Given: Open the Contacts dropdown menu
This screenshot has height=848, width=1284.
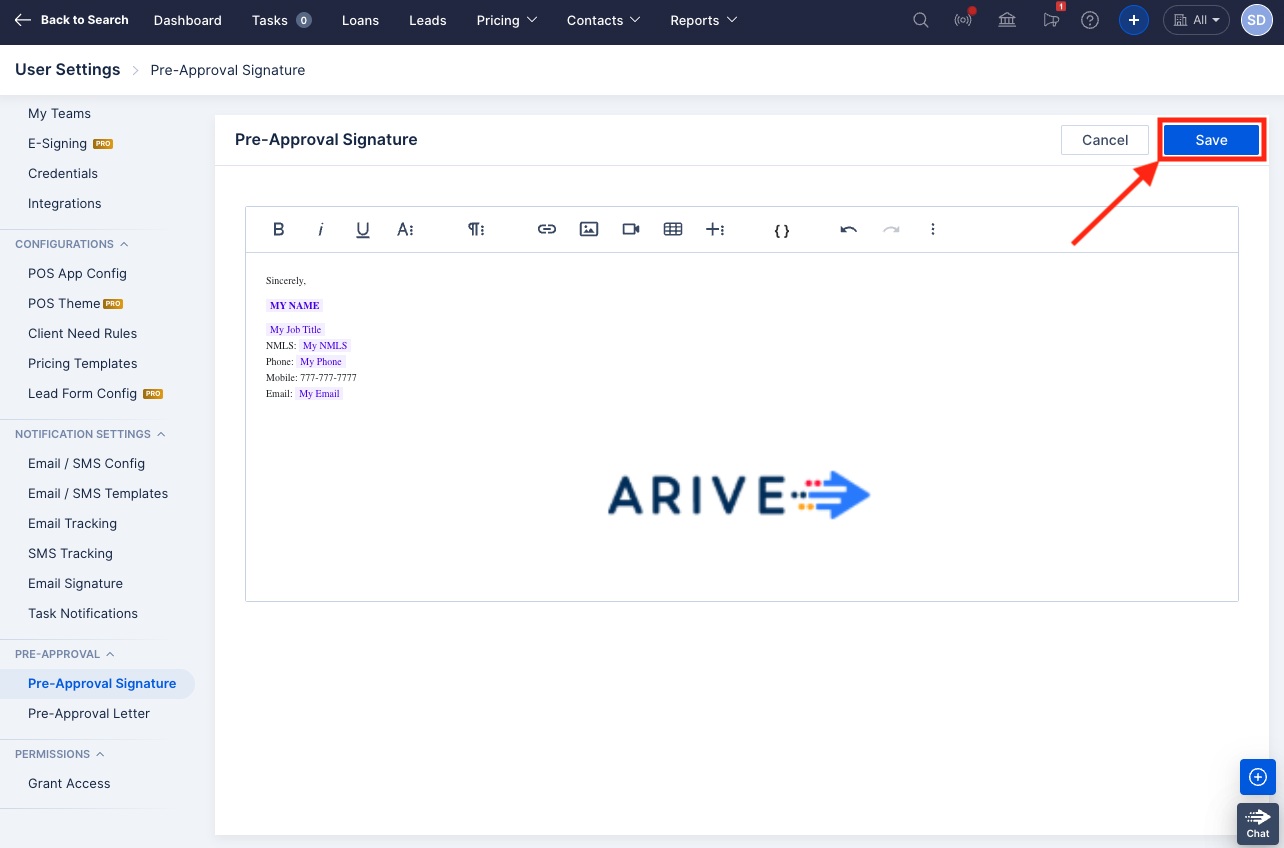Looking at the screenshot, I should pyautogui.click(x=603, y=20).
